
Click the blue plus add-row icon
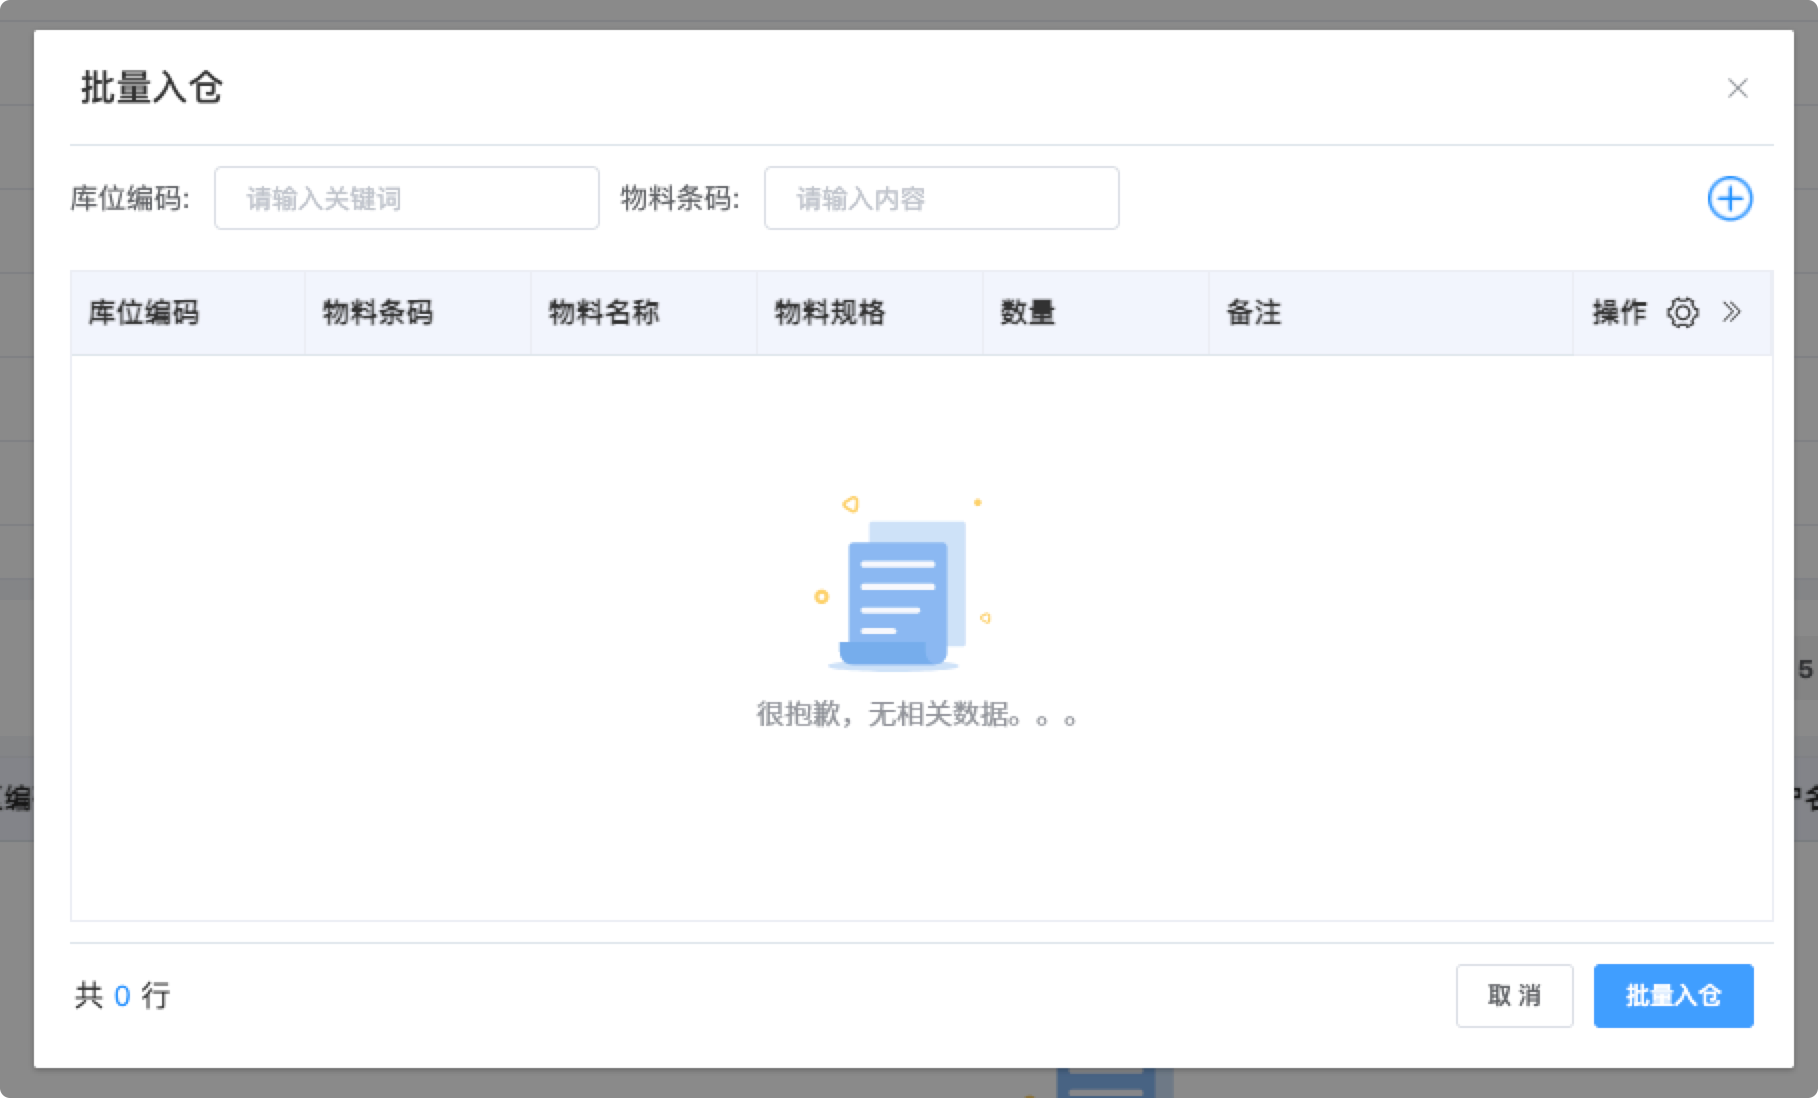(1729, 198)
